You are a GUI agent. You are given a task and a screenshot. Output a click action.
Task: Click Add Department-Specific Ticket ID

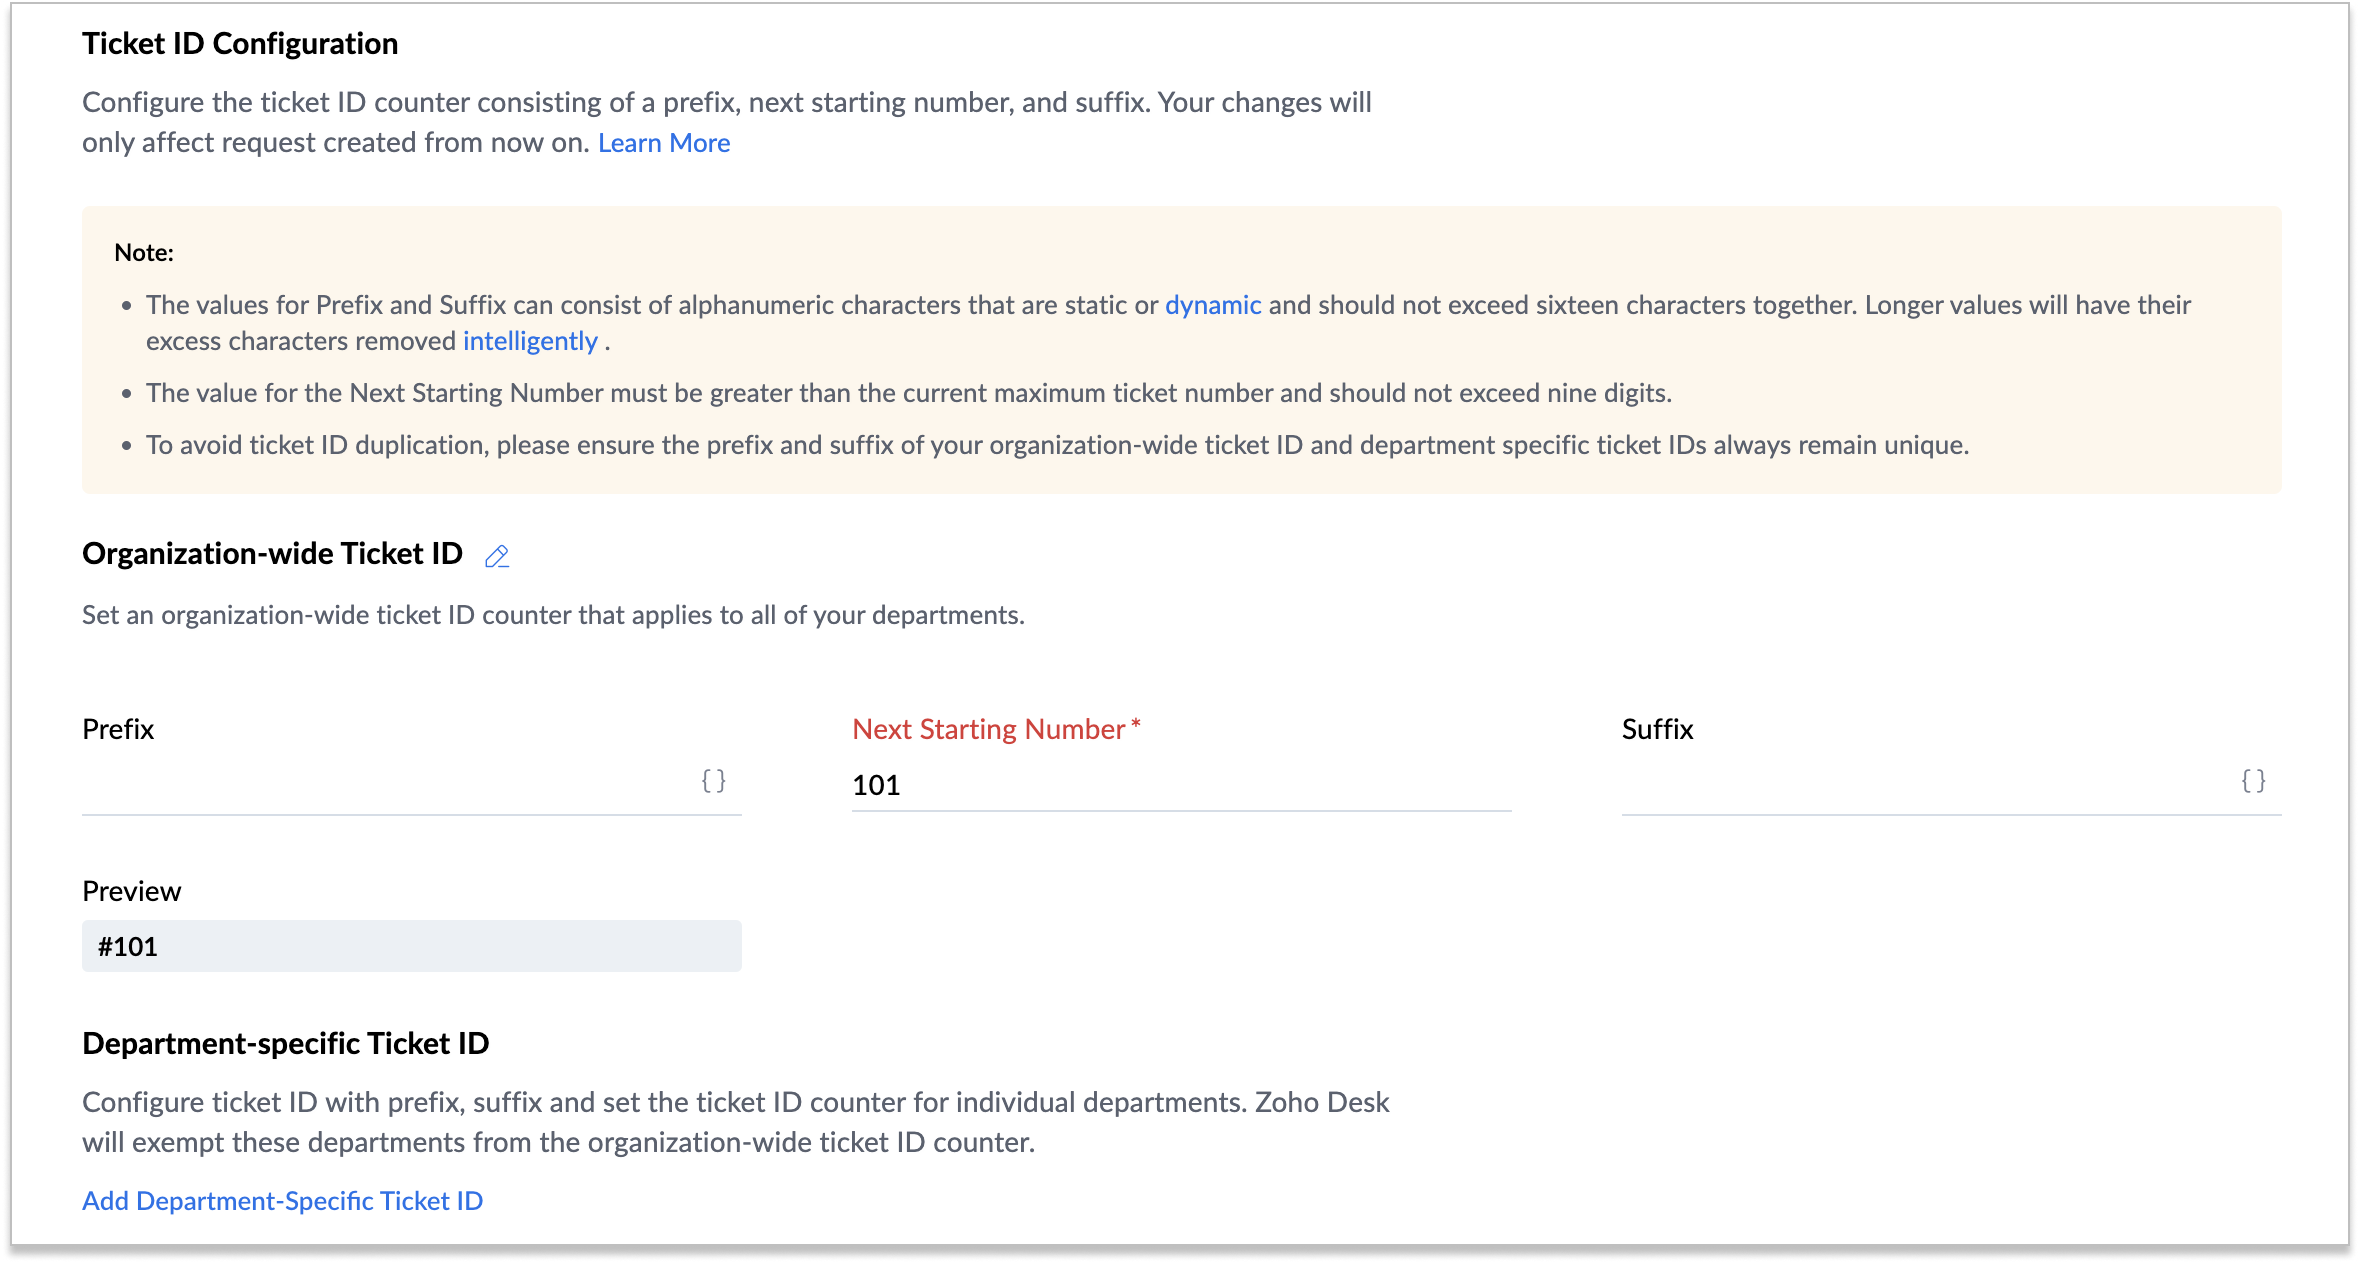click(x=283, y=1201)
